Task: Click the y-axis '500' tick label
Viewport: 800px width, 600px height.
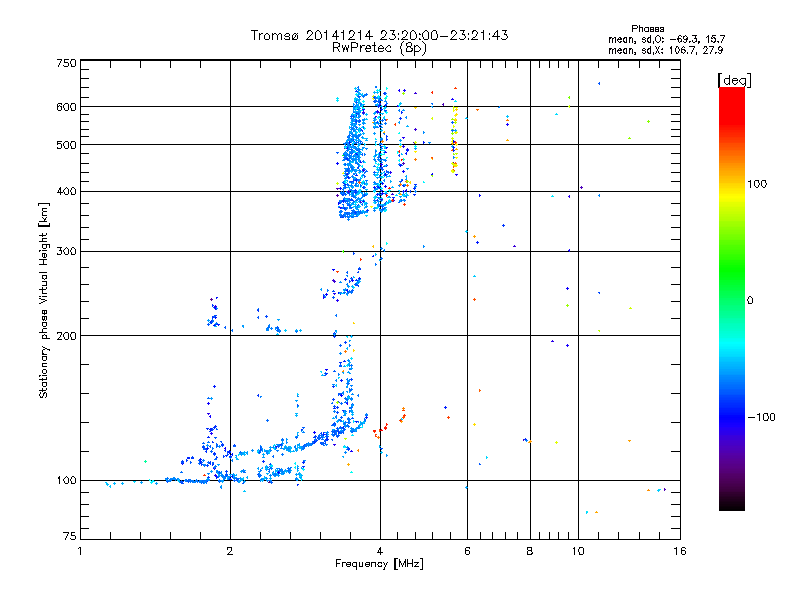Action: tap(66, 145)
